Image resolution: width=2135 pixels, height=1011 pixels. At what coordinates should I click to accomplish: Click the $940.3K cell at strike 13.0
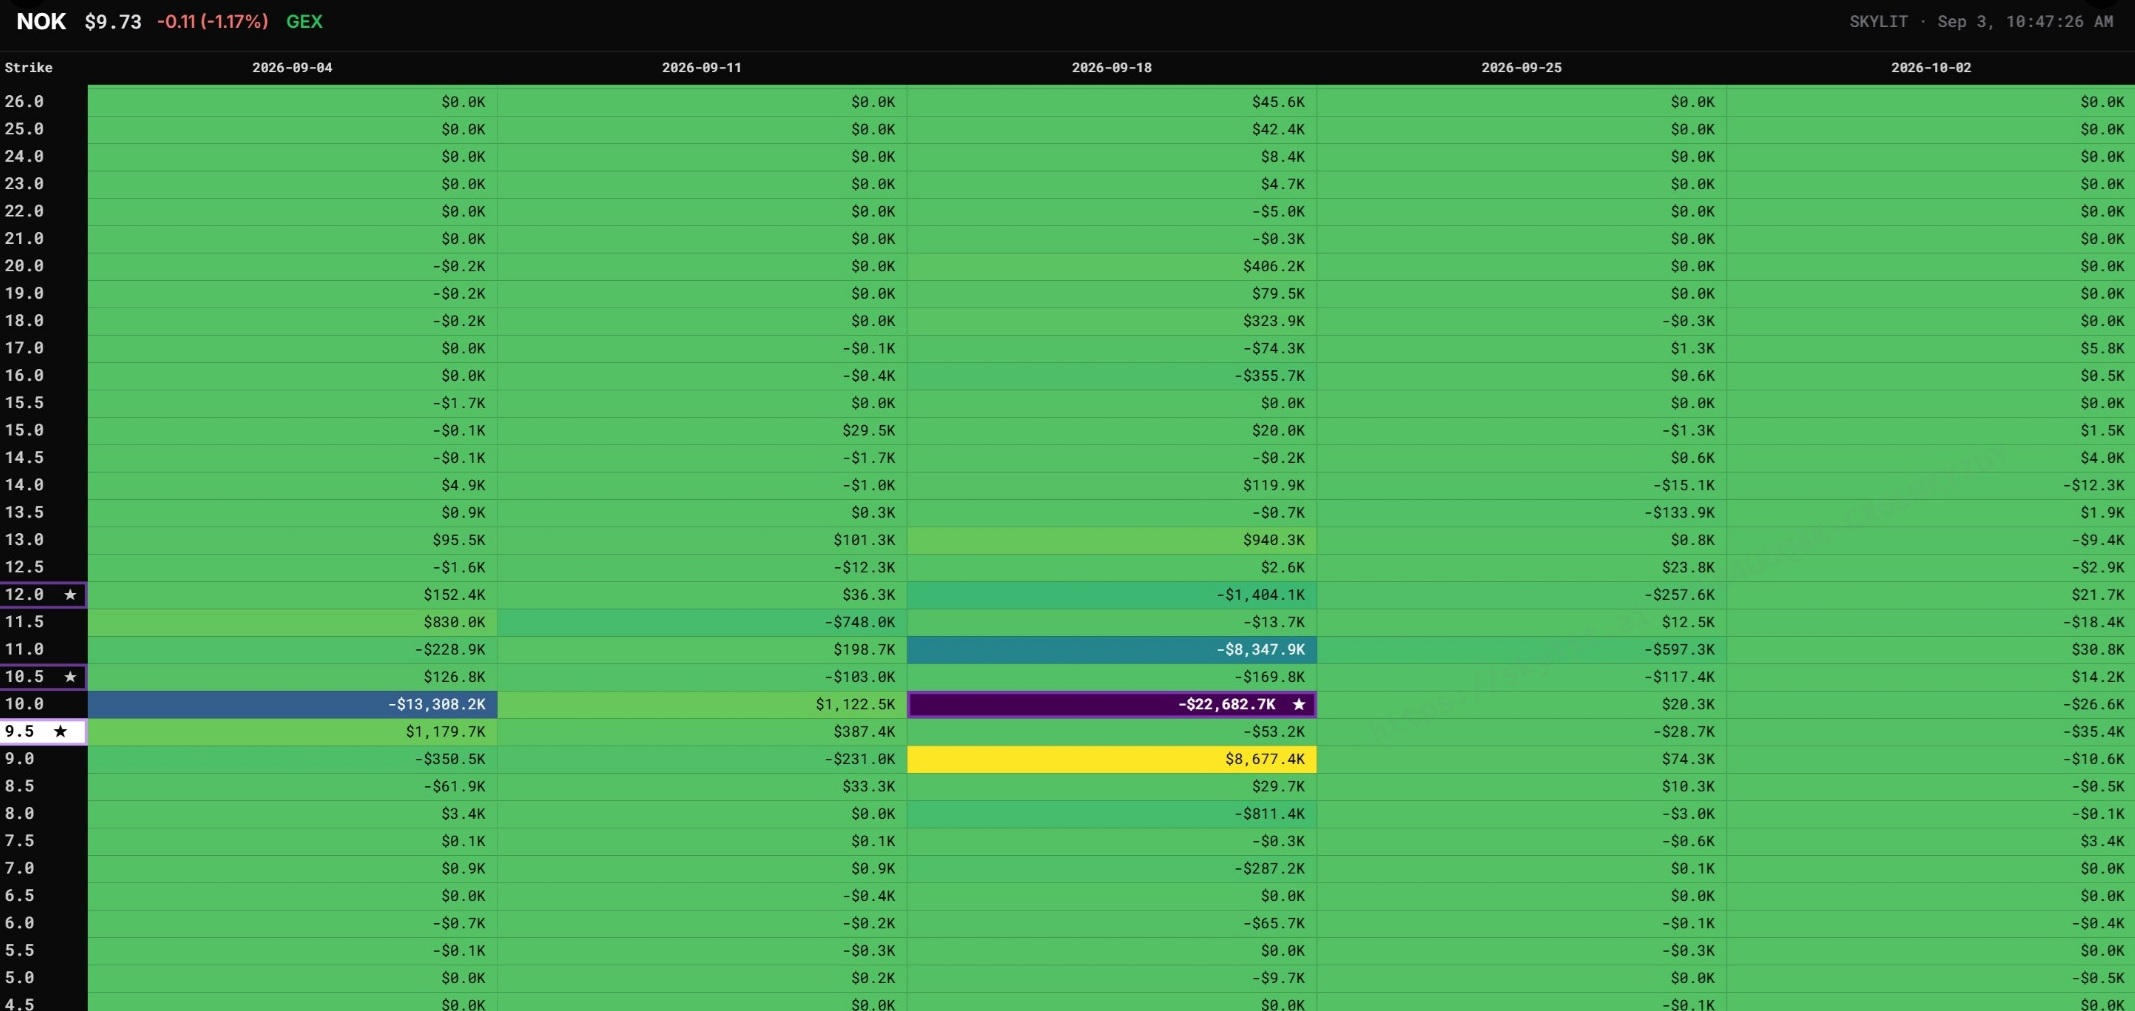coord(1112,540)
